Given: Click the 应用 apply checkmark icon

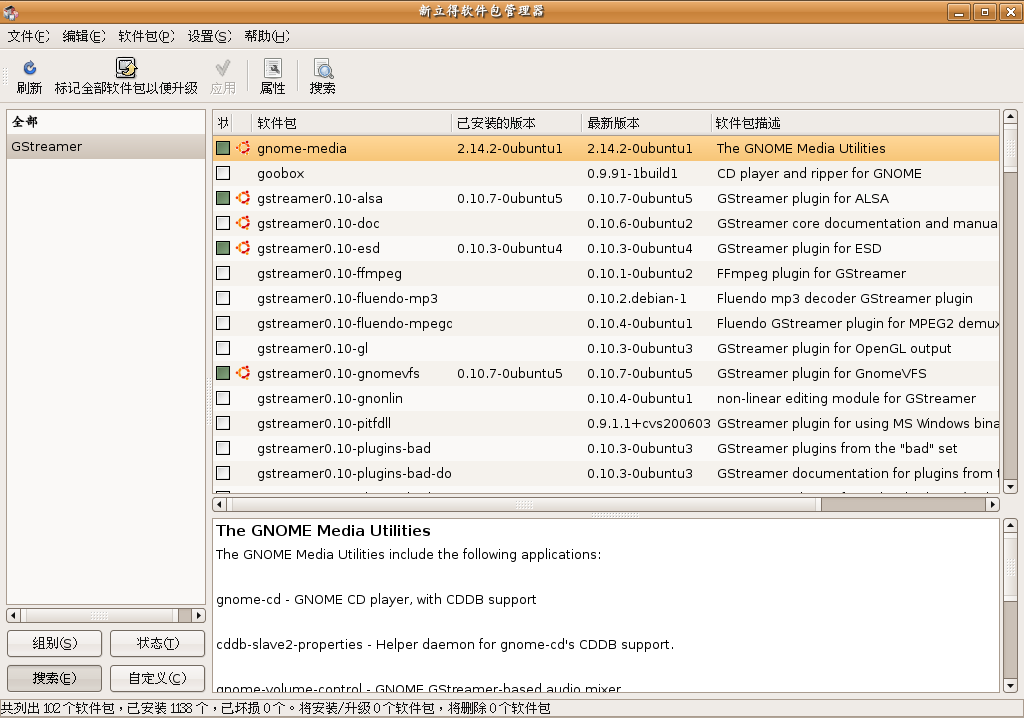Looking at the screenshot, I should click(x=223, y=68).
